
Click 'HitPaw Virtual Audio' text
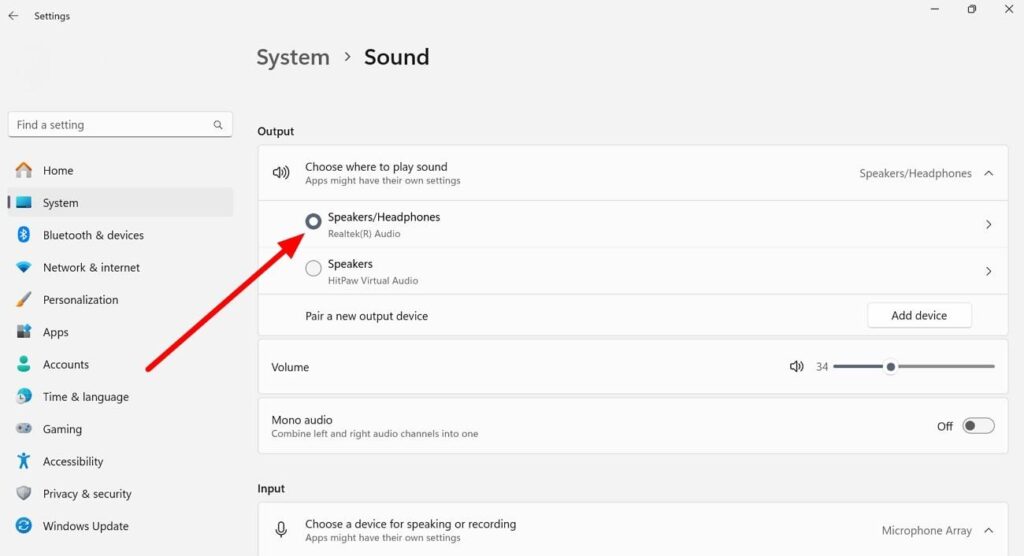[x=373, y=280]
